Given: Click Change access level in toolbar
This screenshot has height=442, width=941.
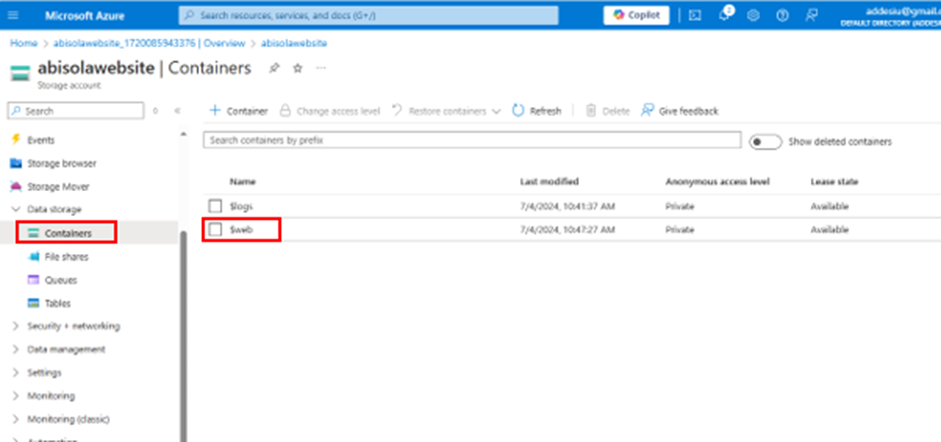Looking at the screenshot, I should (x=330, y=111).
